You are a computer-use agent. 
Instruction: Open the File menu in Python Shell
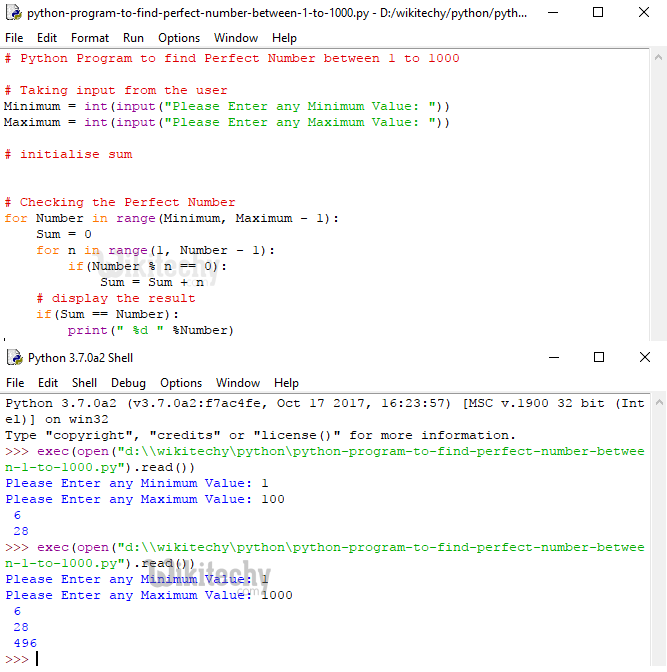coord(15,383)
